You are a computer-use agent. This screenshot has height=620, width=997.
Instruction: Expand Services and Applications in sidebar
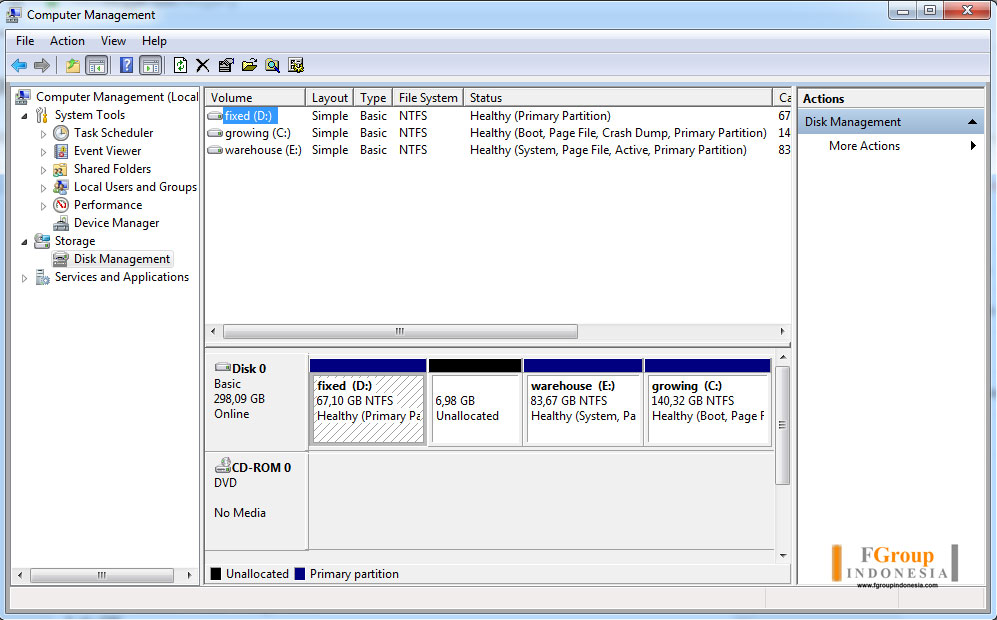point(23,277)
